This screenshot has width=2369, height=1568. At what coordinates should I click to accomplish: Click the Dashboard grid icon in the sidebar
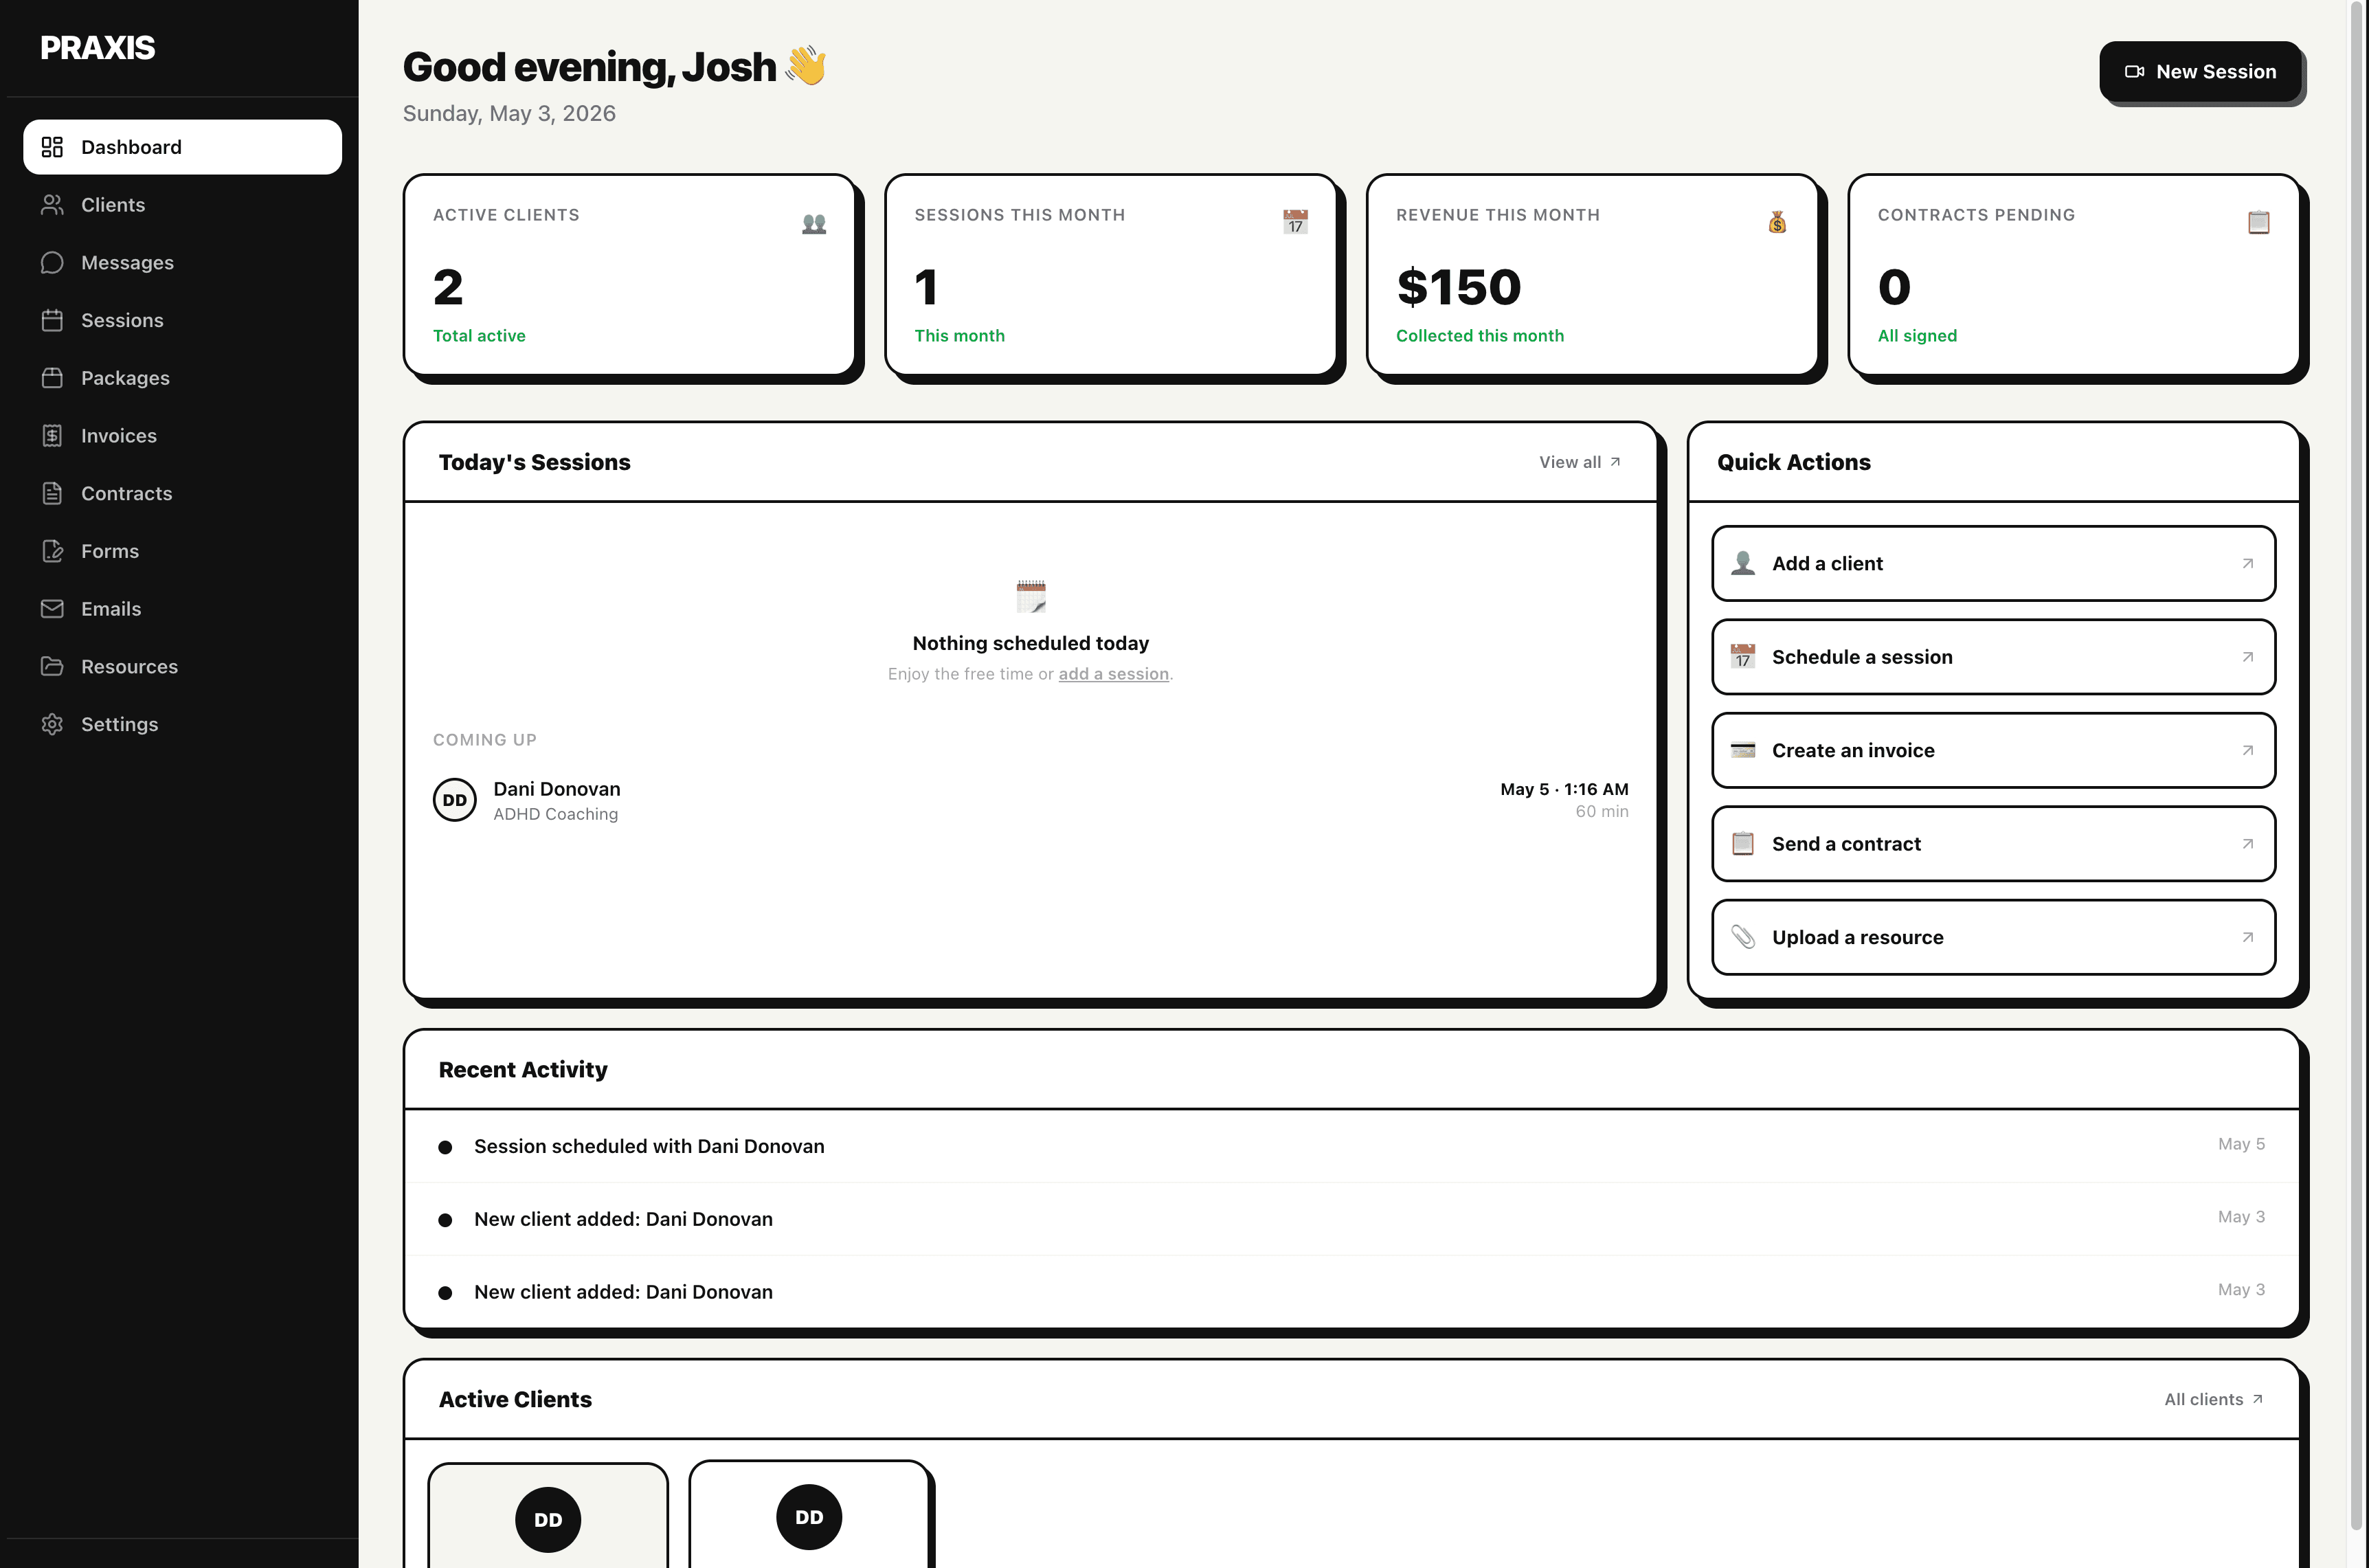click(x=52, y=147)
